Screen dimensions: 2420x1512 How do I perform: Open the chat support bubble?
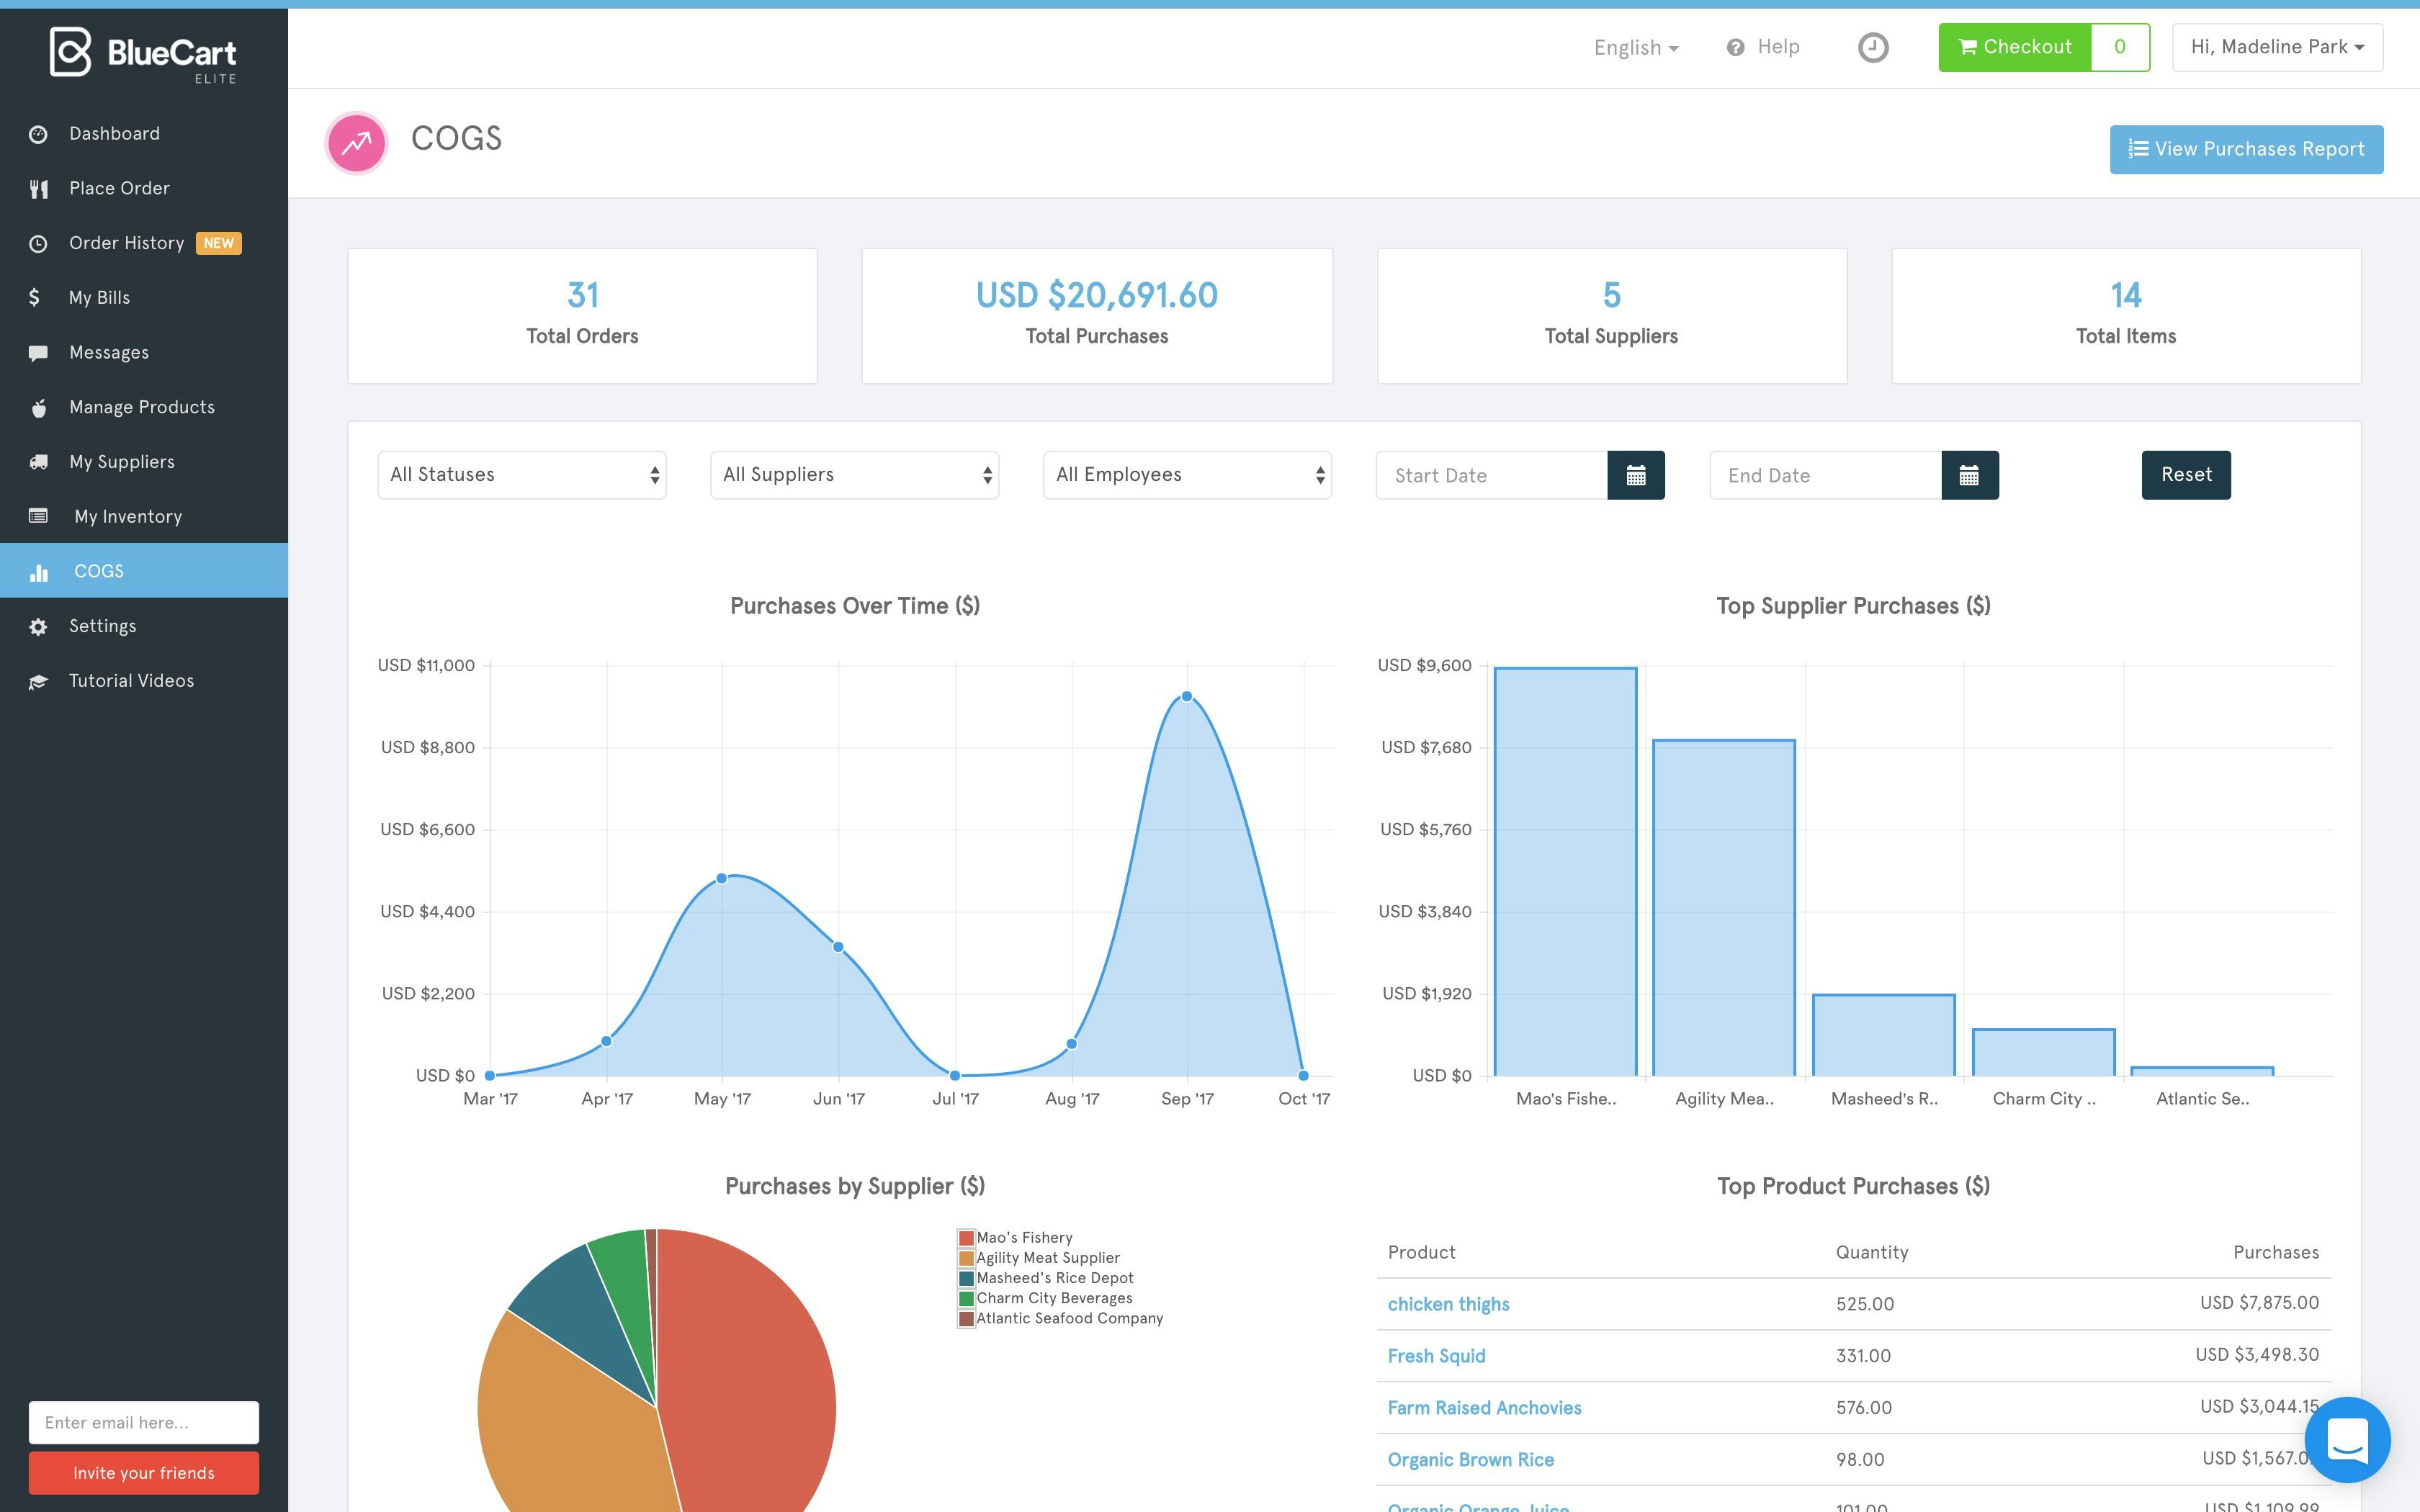click(2346, 1439)
